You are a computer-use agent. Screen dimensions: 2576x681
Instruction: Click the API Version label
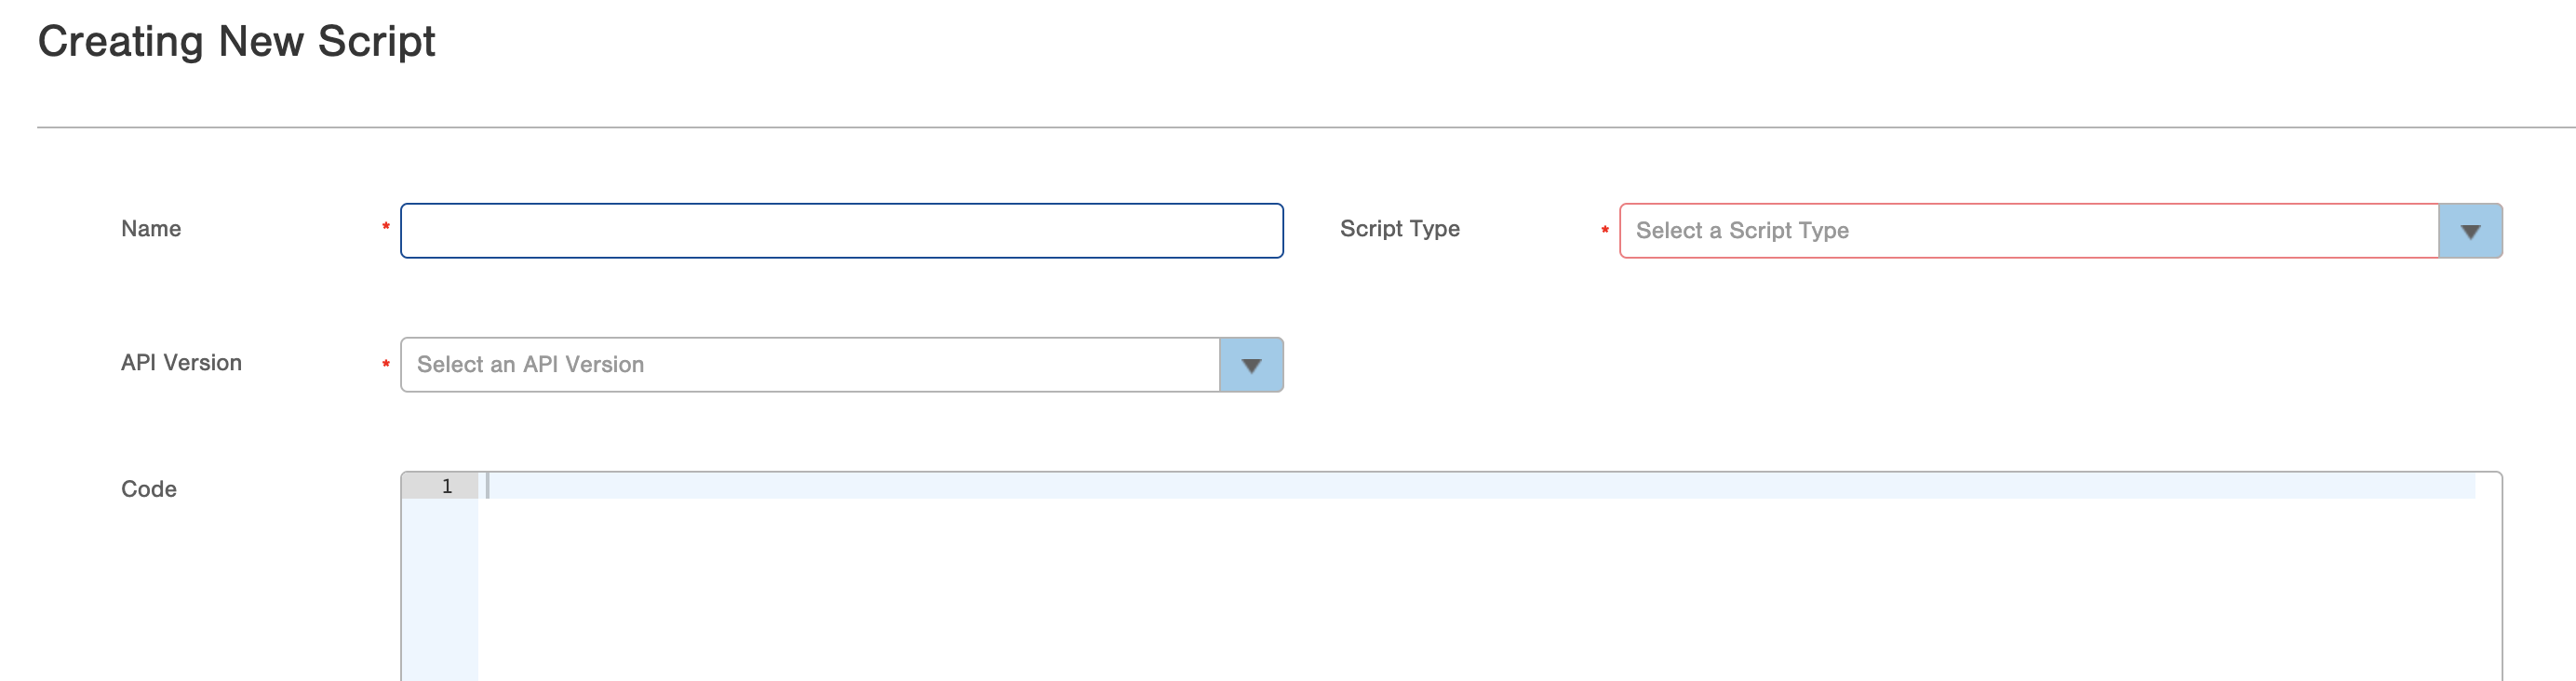click(x=181, y=363)
